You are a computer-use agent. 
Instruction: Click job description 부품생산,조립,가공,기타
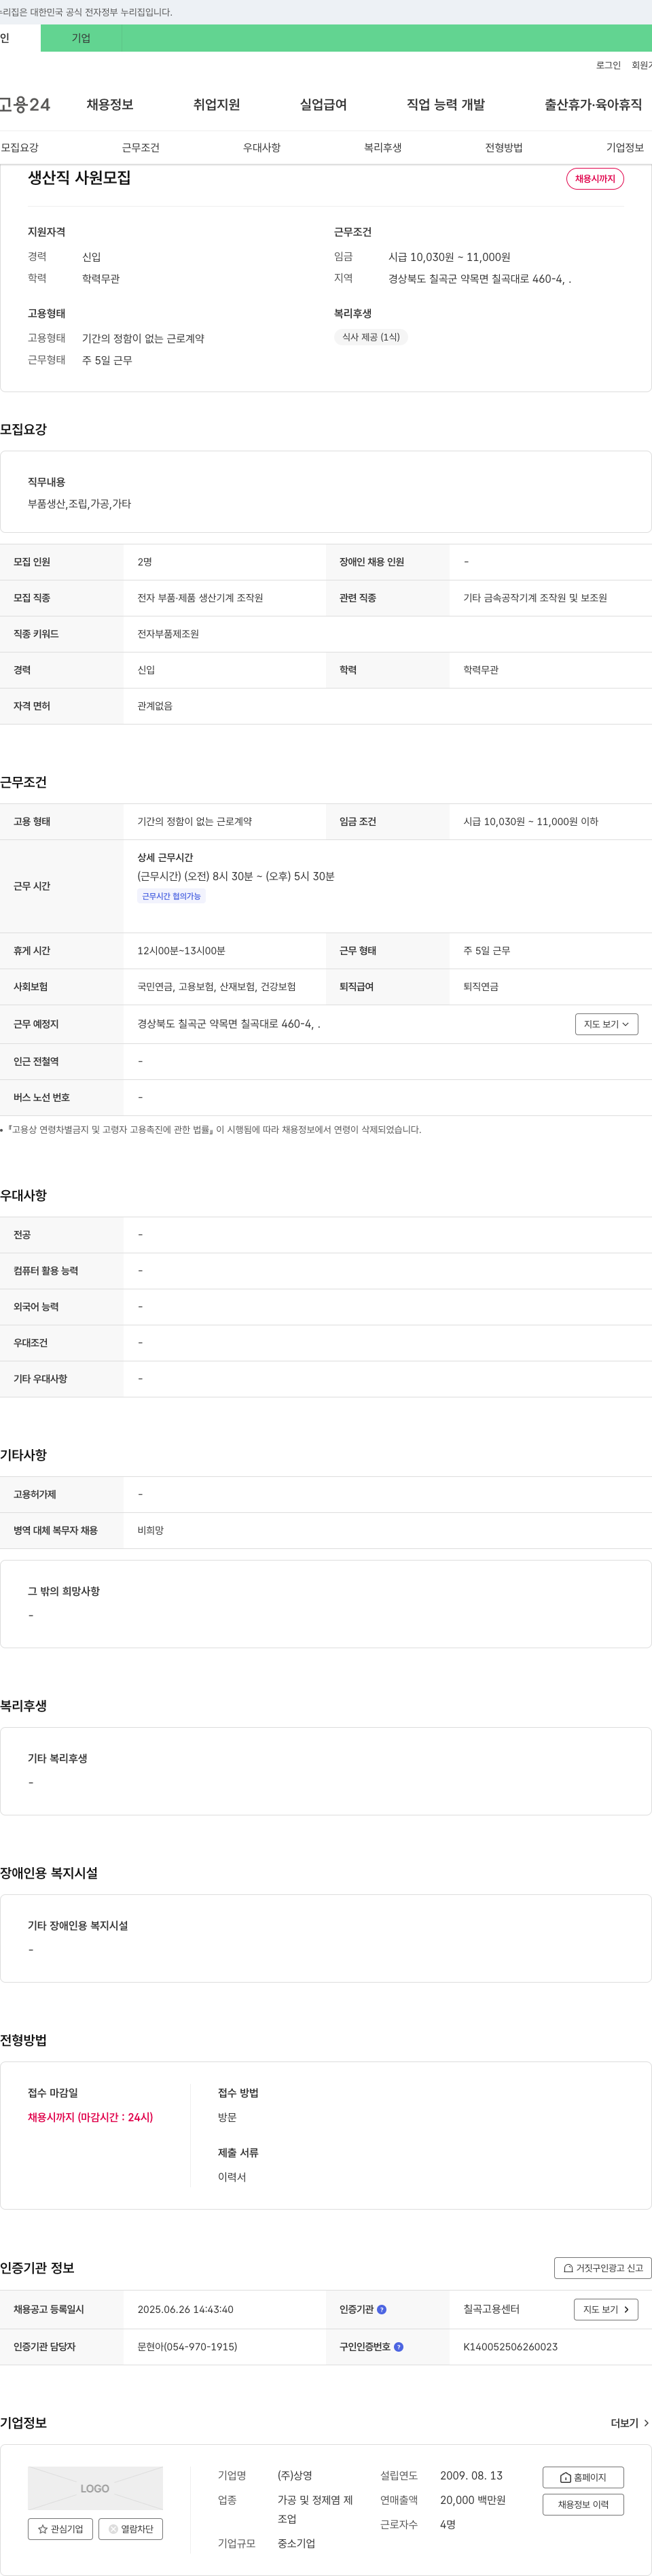(x=79, y=504)
